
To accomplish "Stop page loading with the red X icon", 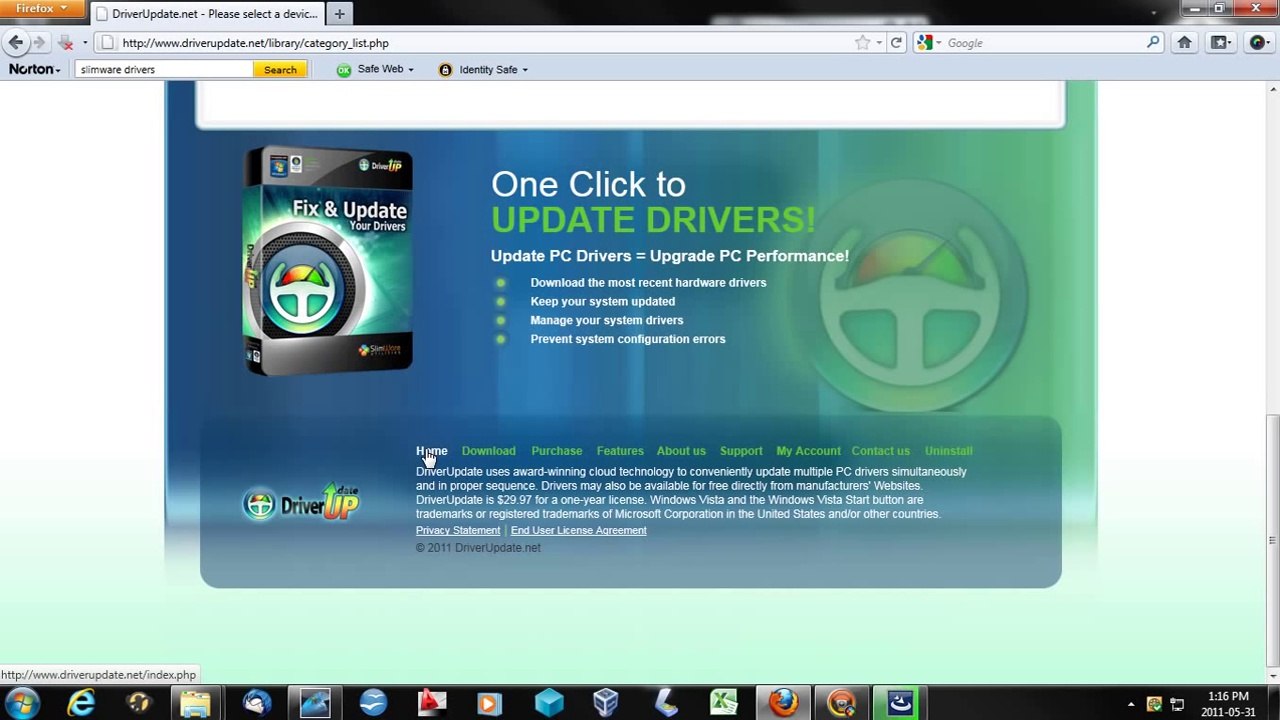I will click(66, 43).
